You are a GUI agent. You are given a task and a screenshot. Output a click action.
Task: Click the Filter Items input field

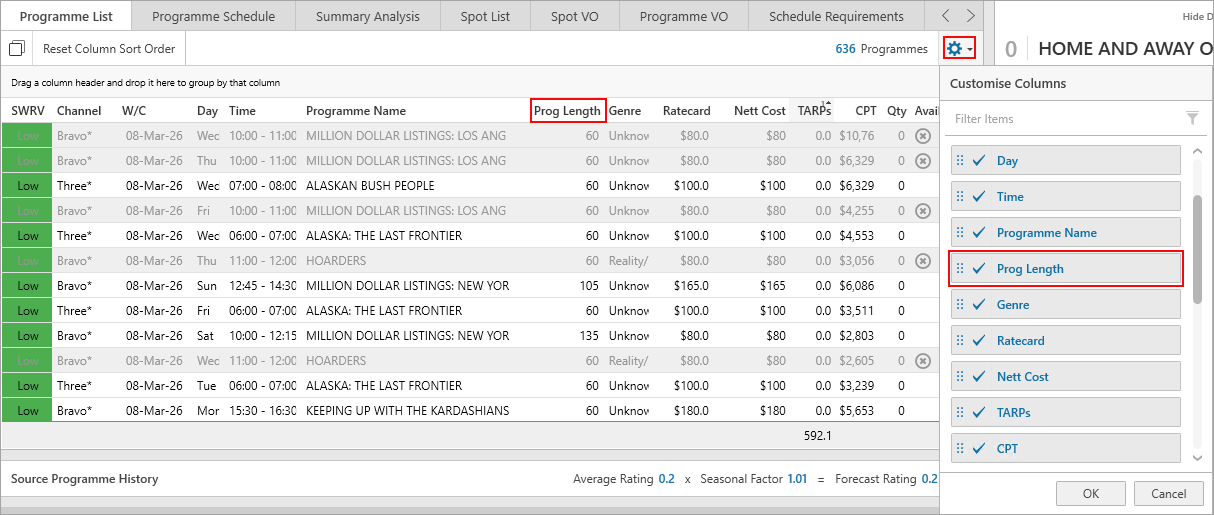[1065, 119]
